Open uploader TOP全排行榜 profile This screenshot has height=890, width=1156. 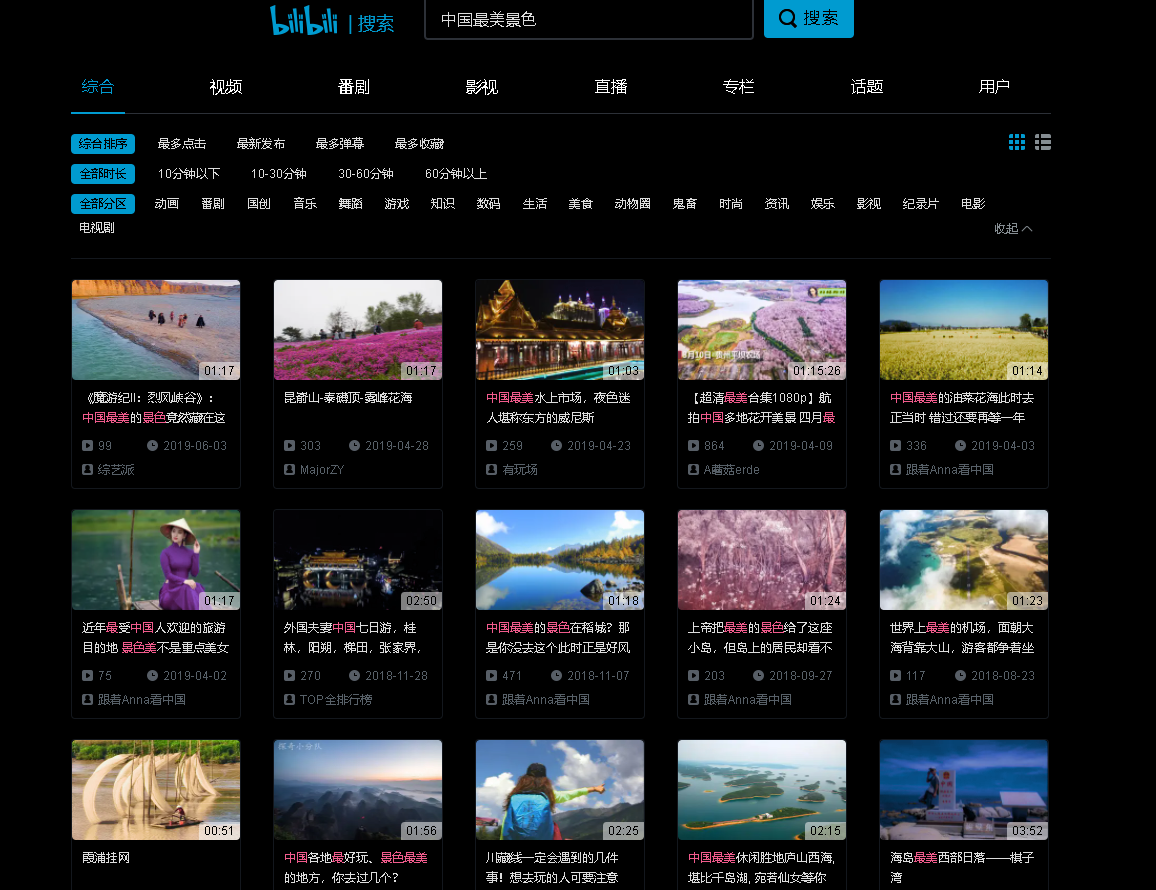tap(335, 700)
